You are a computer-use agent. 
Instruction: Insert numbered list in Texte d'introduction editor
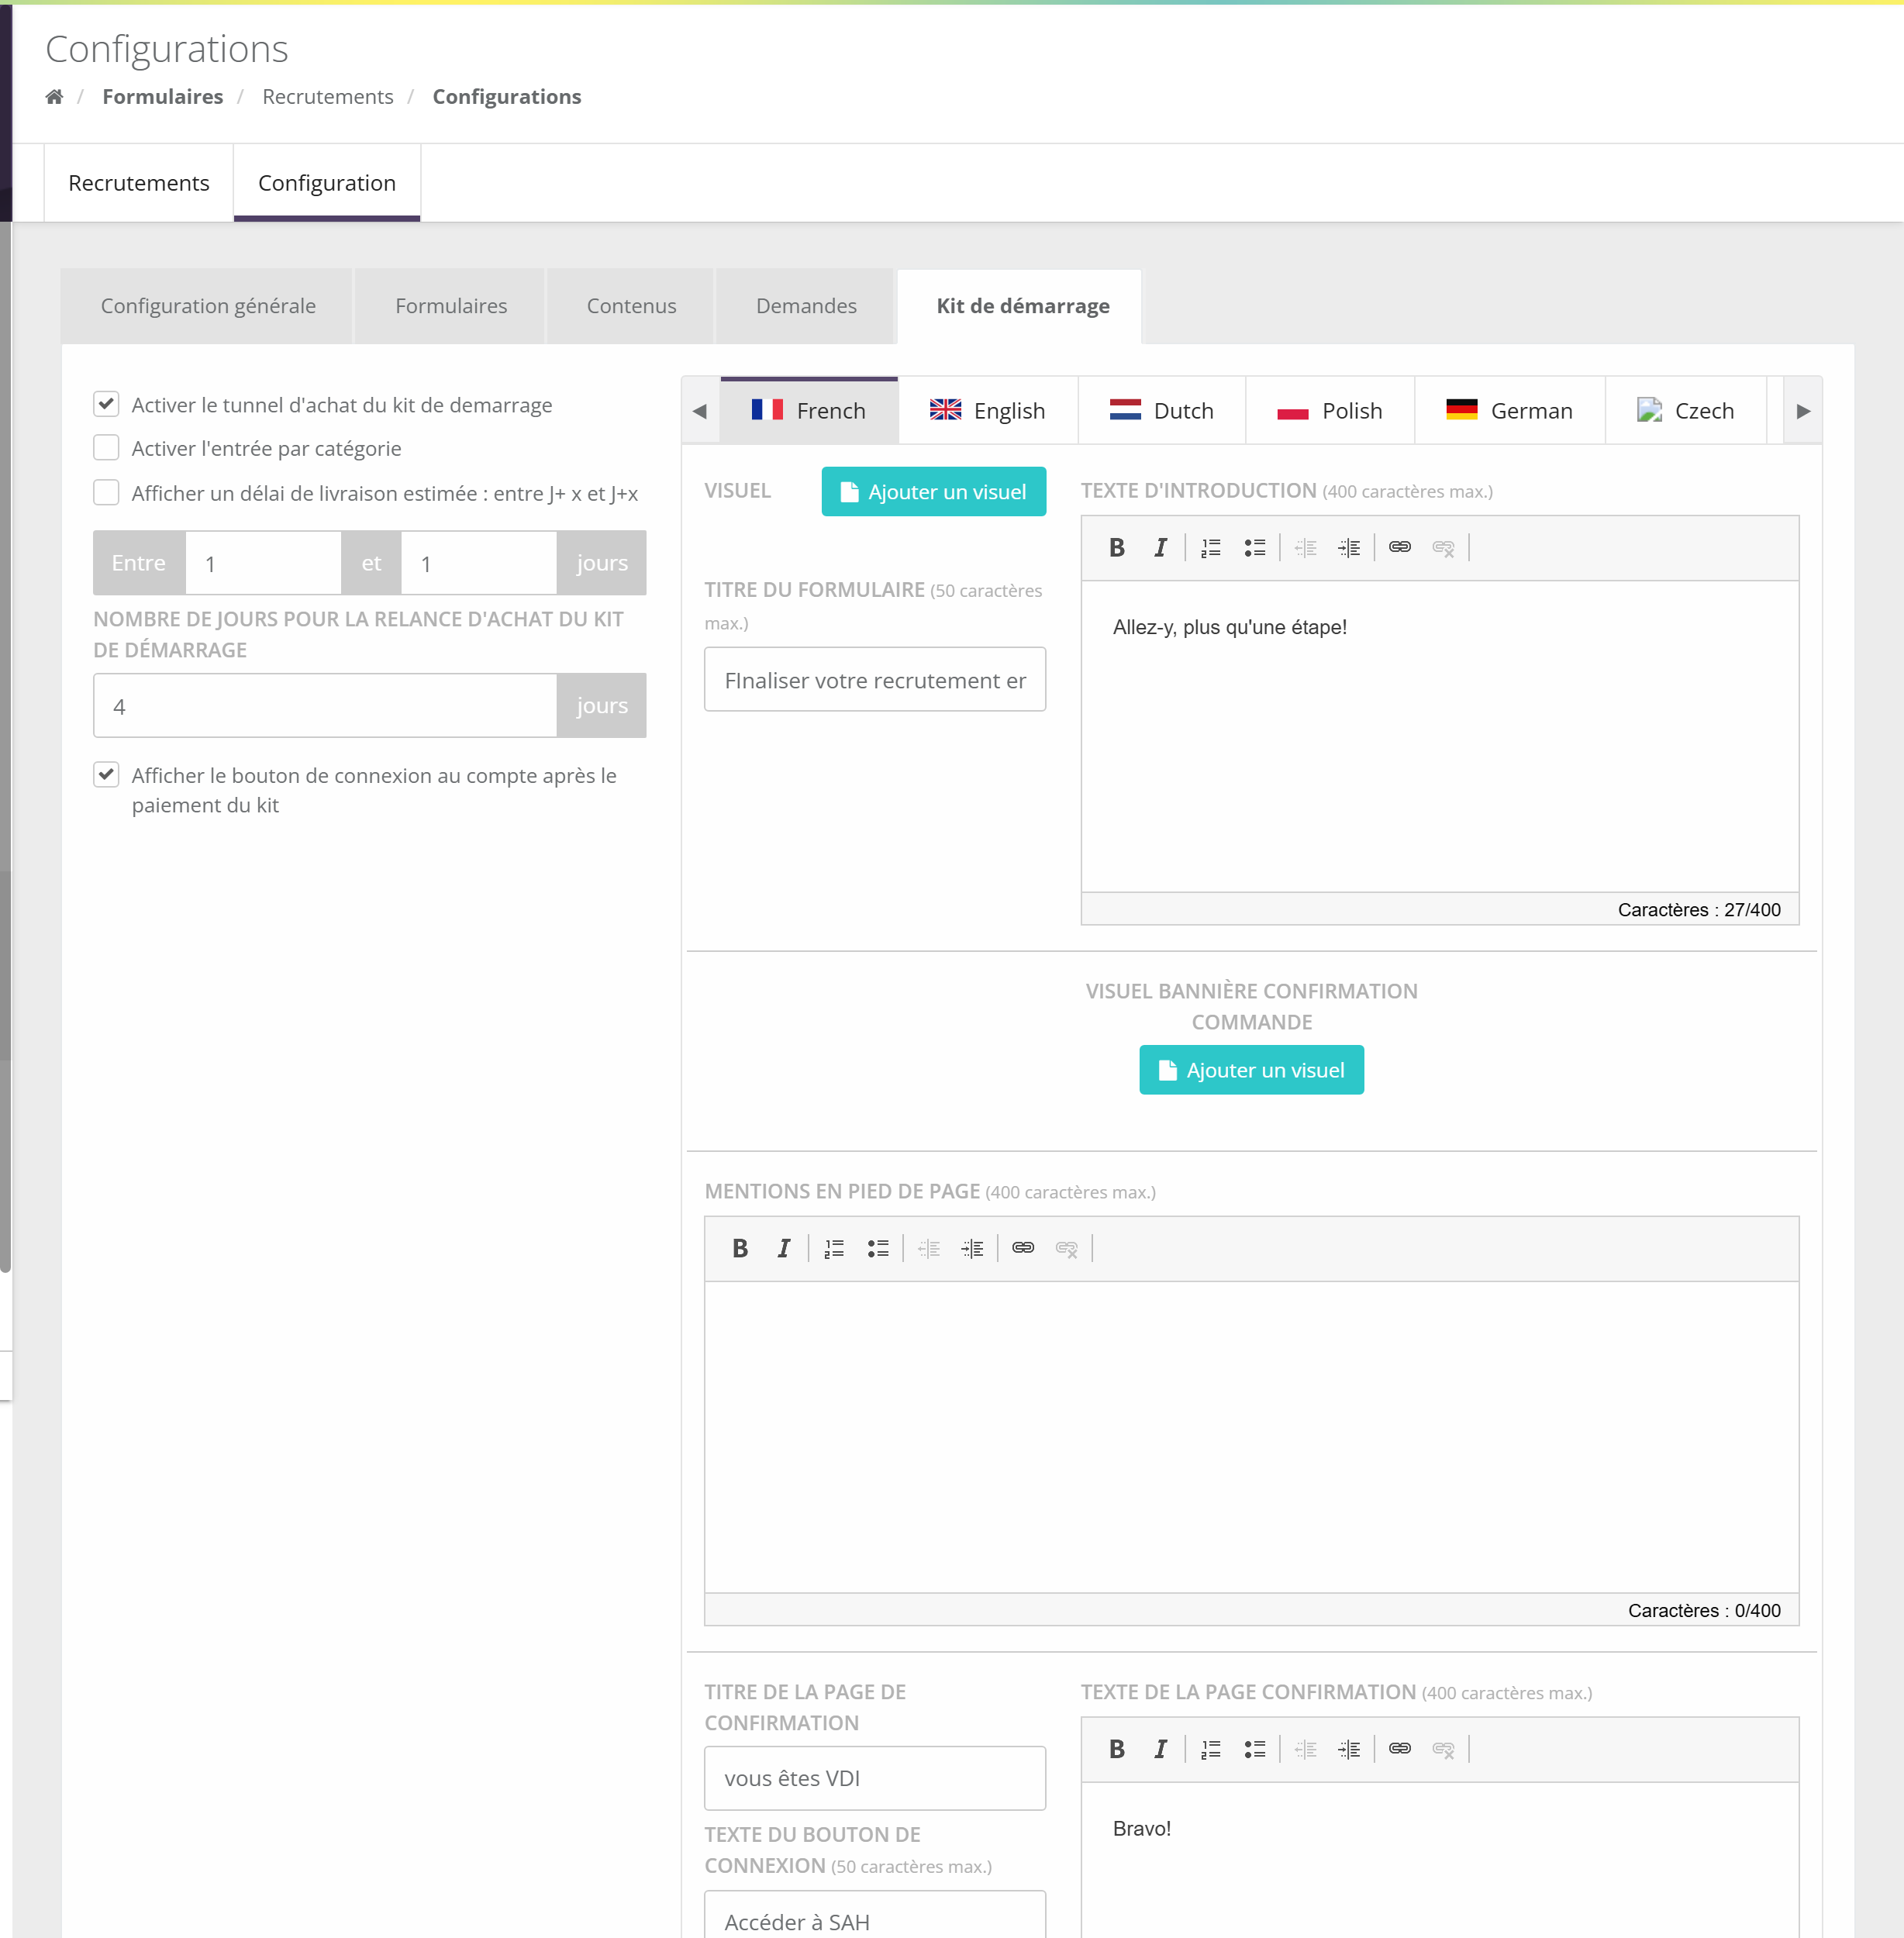coord(1211,548)
